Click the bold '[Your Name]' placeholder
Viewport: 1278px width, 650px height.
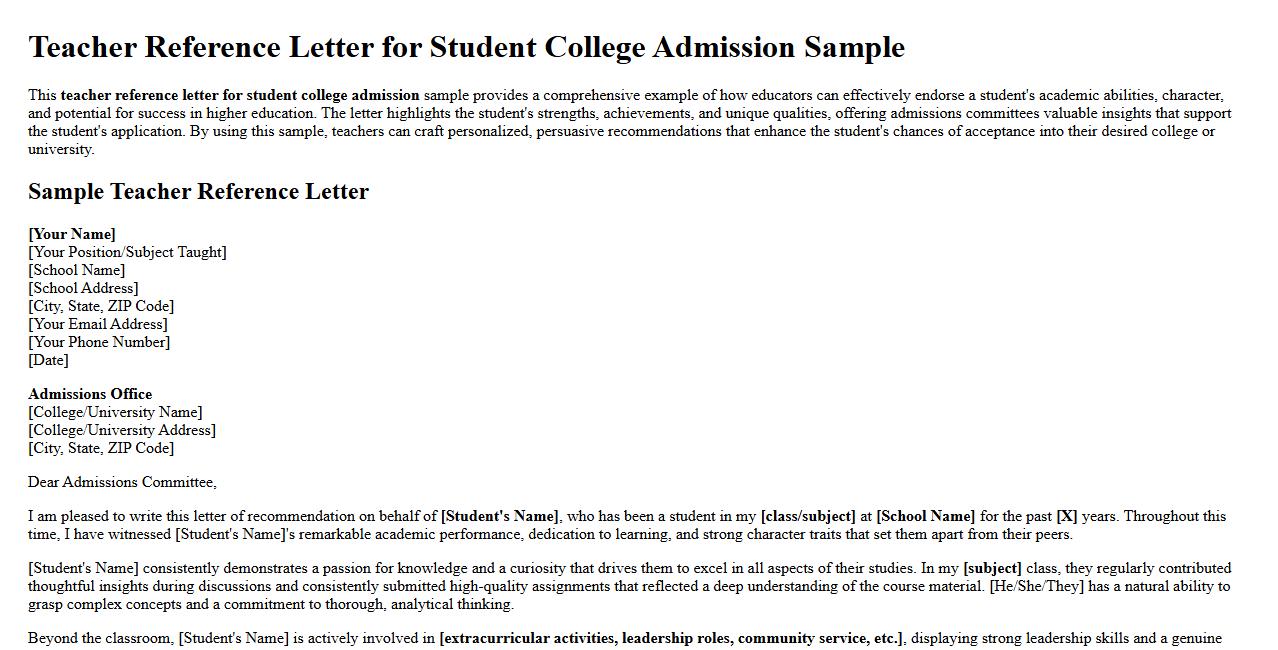(72, 234)
